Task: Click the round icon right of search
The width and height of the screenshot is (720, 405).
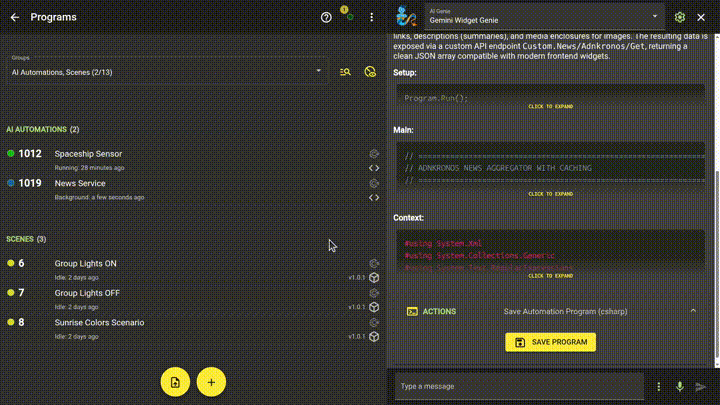Action: click(370, 72)
